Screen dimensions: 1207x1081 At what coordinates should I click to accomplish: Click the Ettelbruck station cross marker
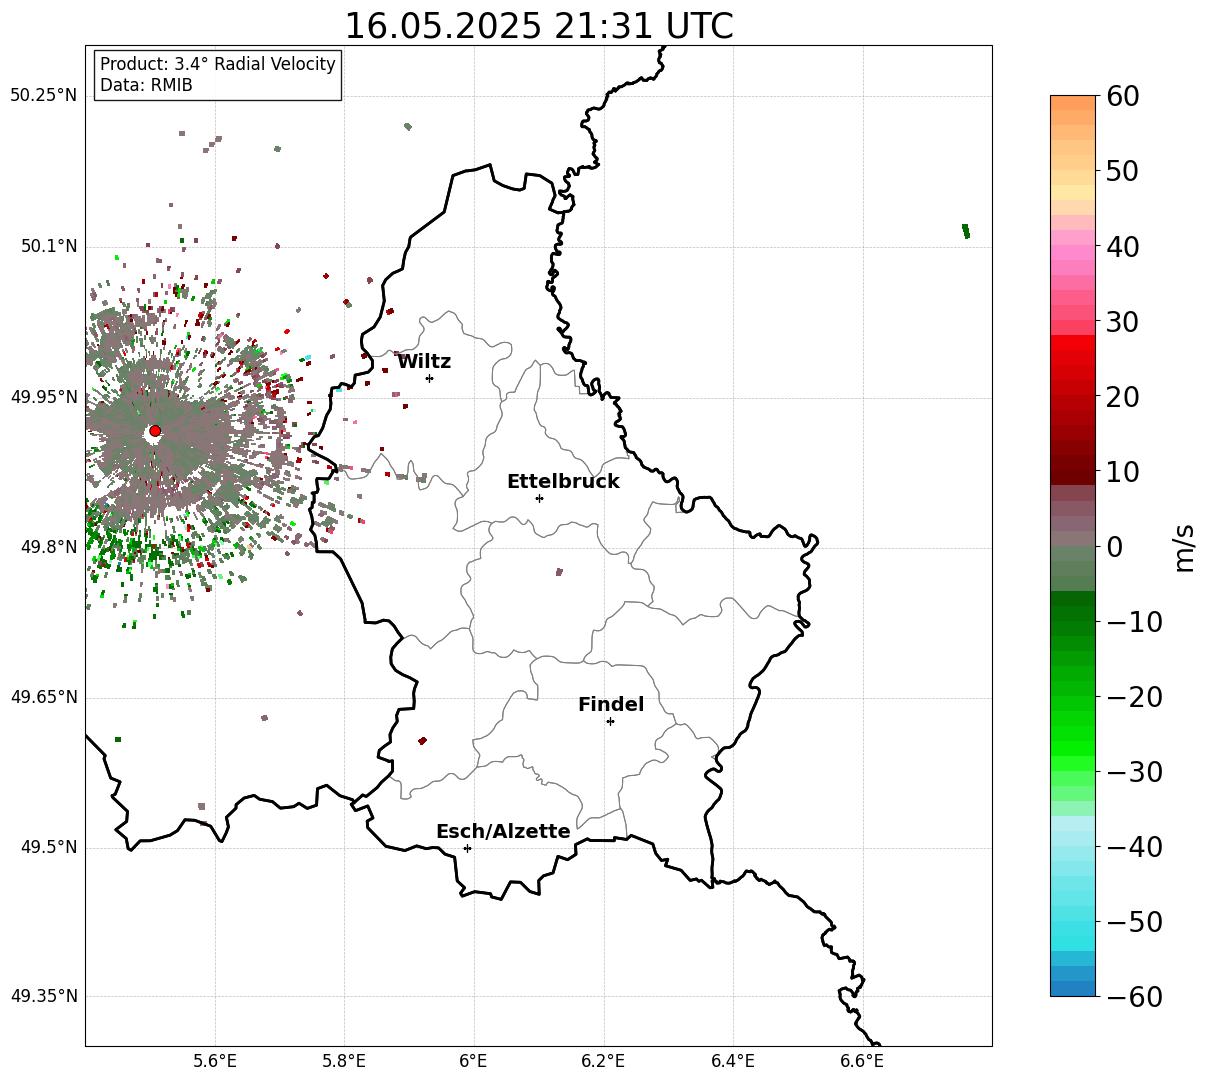pos(539,498)
